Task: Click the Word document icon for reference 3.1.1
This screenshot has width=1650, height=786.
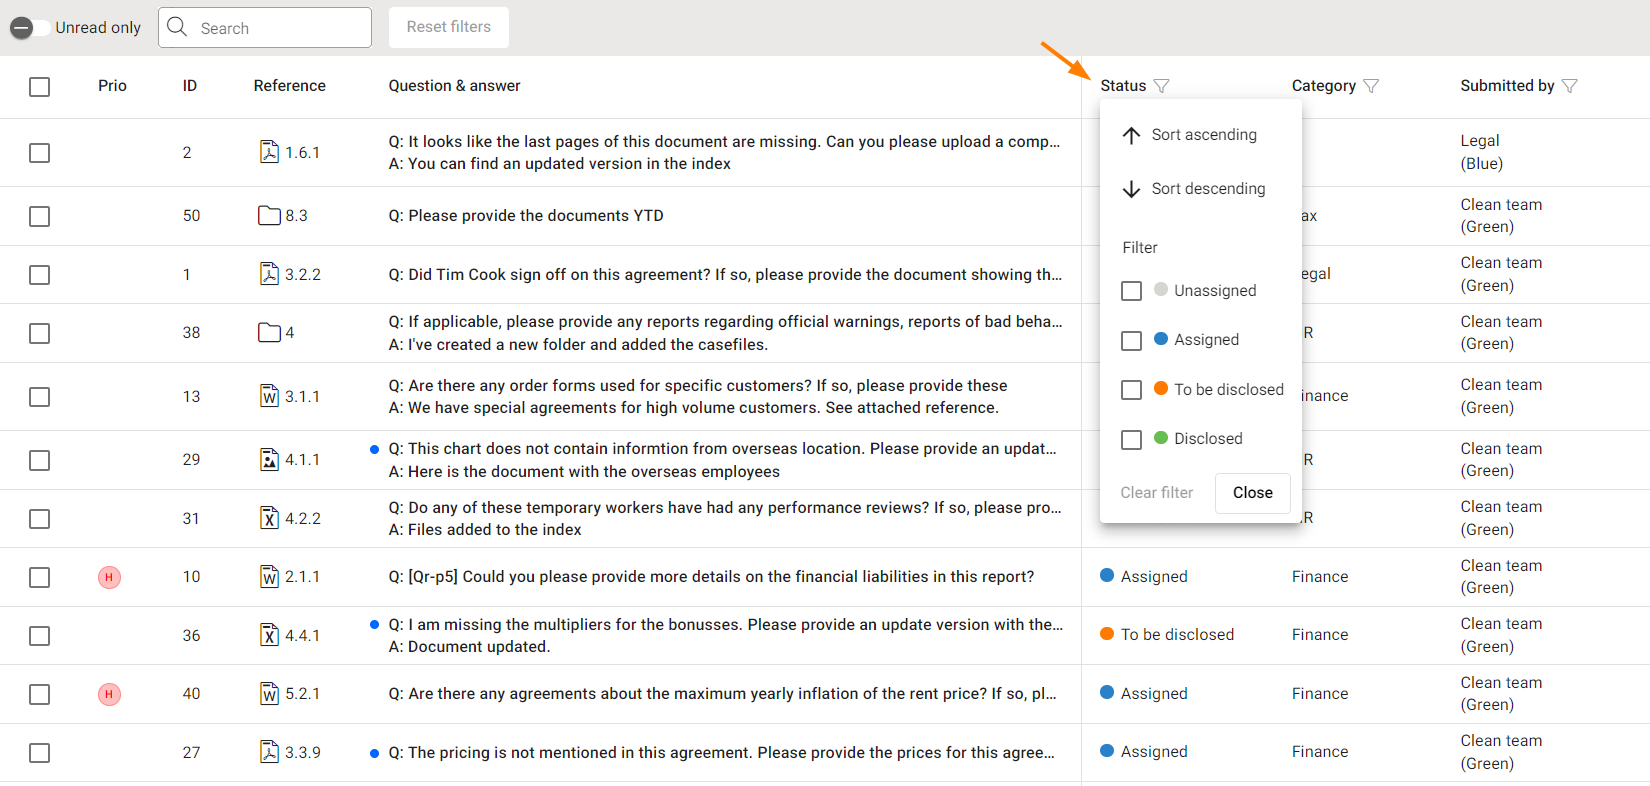Action: (269, 396)
